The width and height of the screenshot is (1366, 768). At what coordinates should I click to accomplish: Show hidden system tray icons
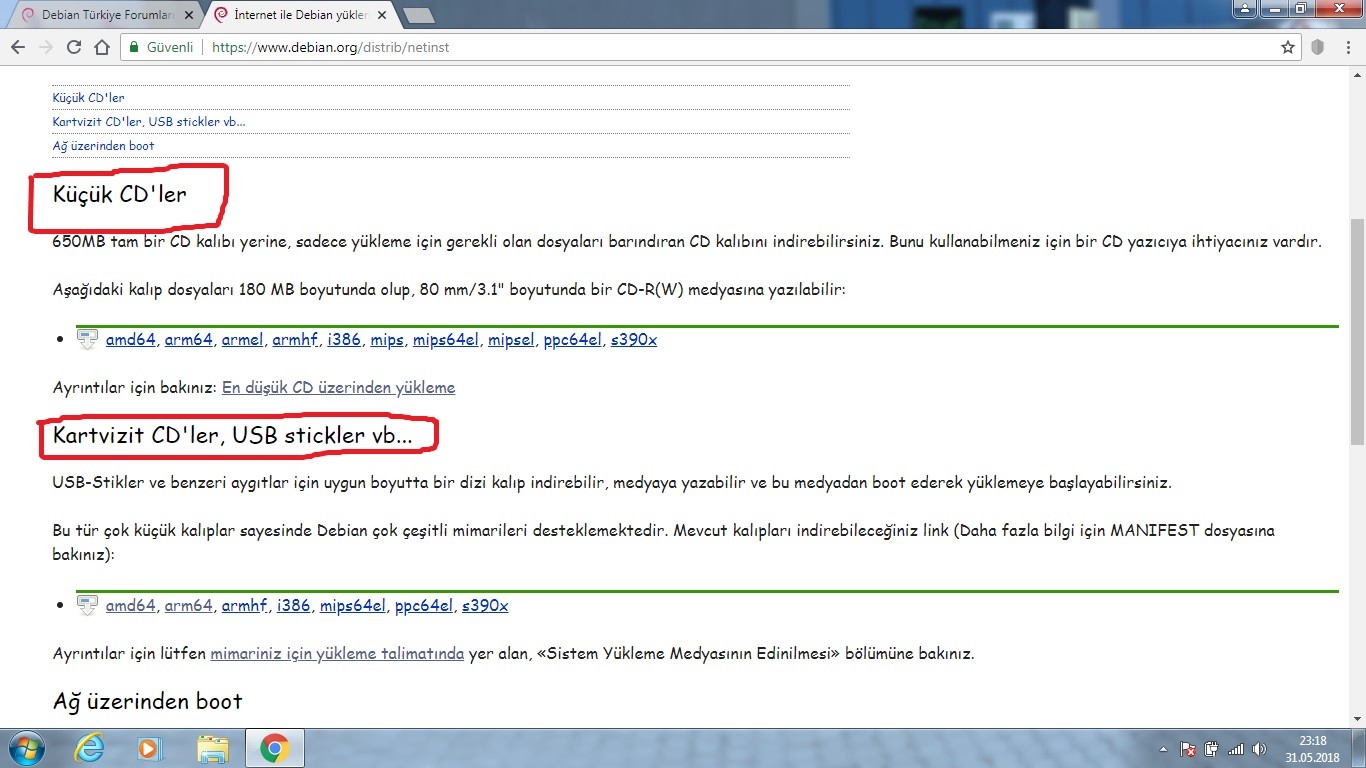(1163, 749)
